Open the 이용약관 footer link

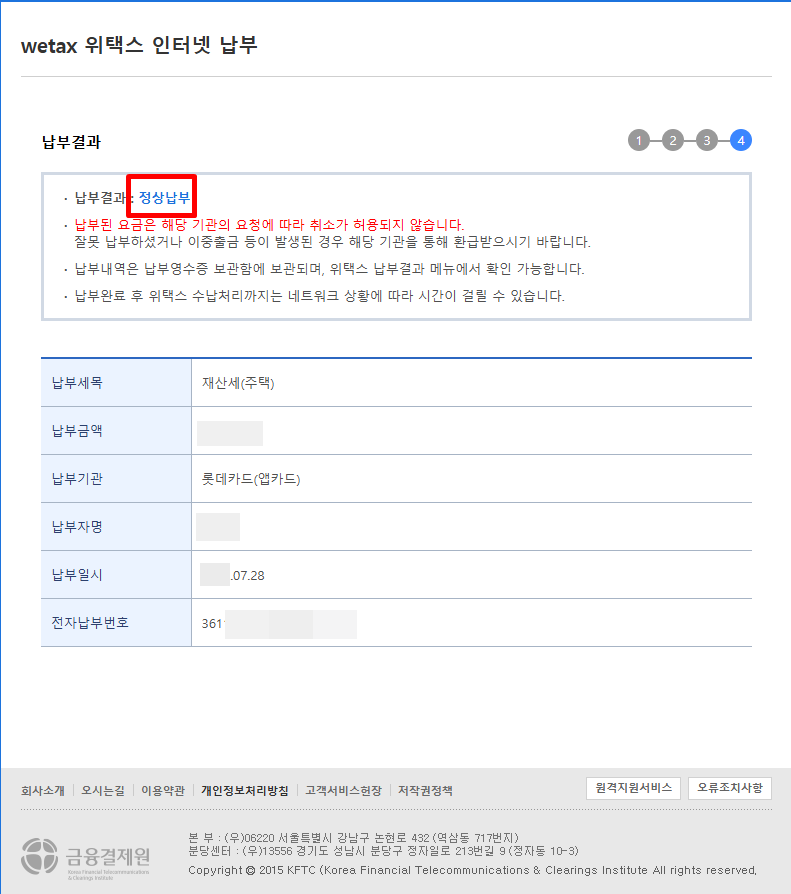tap(163, 791)
